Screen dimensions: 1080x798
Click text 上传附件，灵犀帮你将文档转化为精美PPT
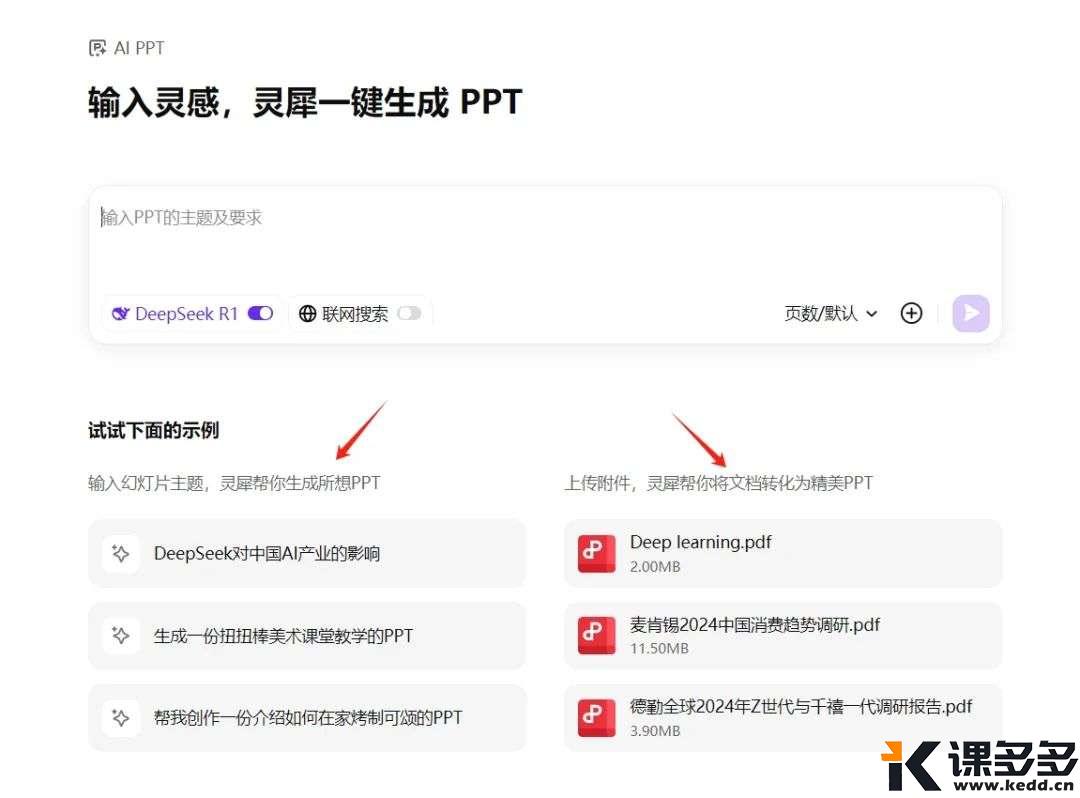click(718, 483)
